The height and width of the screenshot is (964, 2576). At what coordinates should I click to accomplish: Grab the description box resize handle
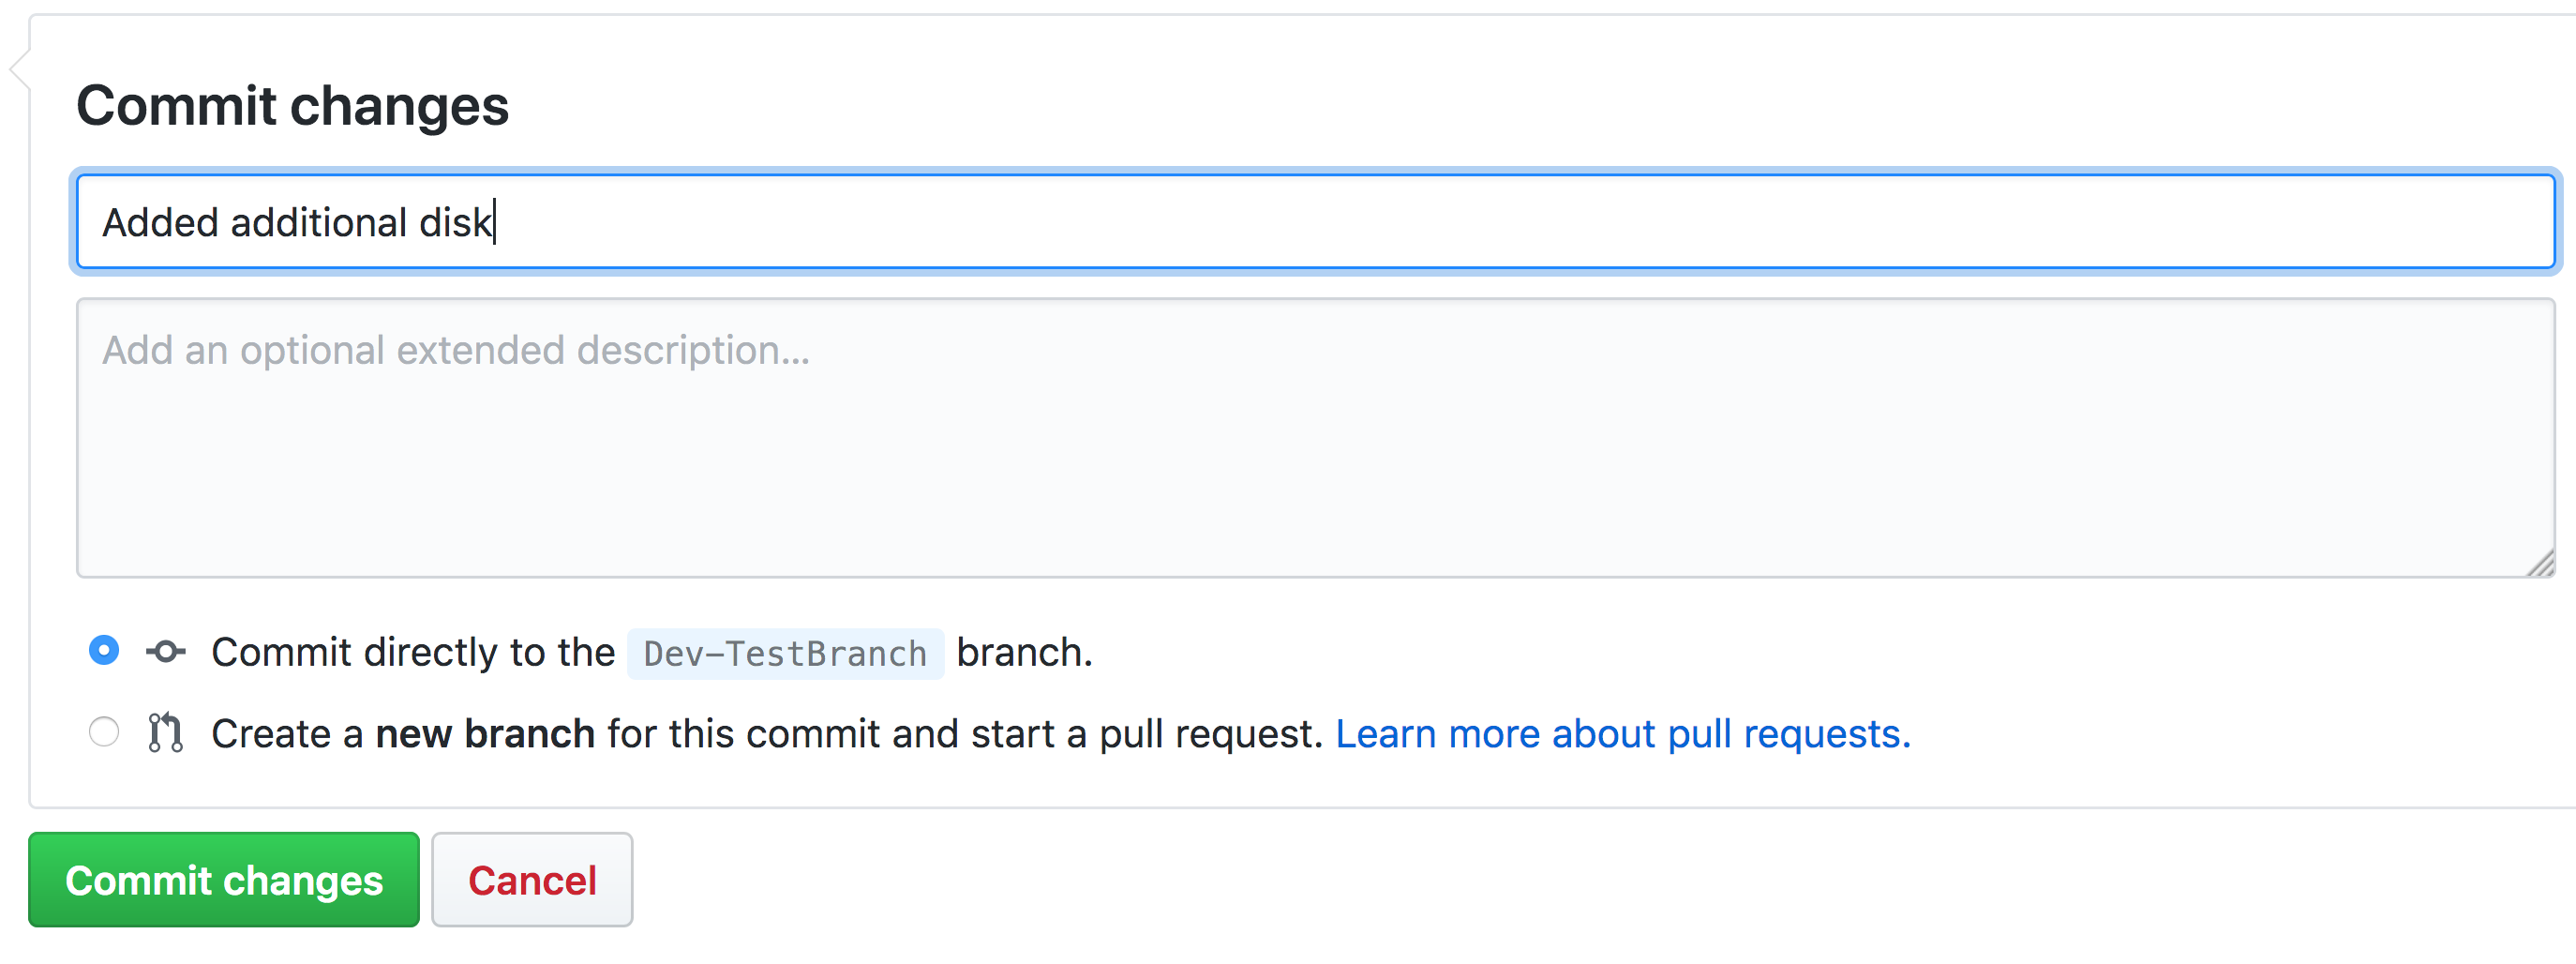coord(2540,564)
